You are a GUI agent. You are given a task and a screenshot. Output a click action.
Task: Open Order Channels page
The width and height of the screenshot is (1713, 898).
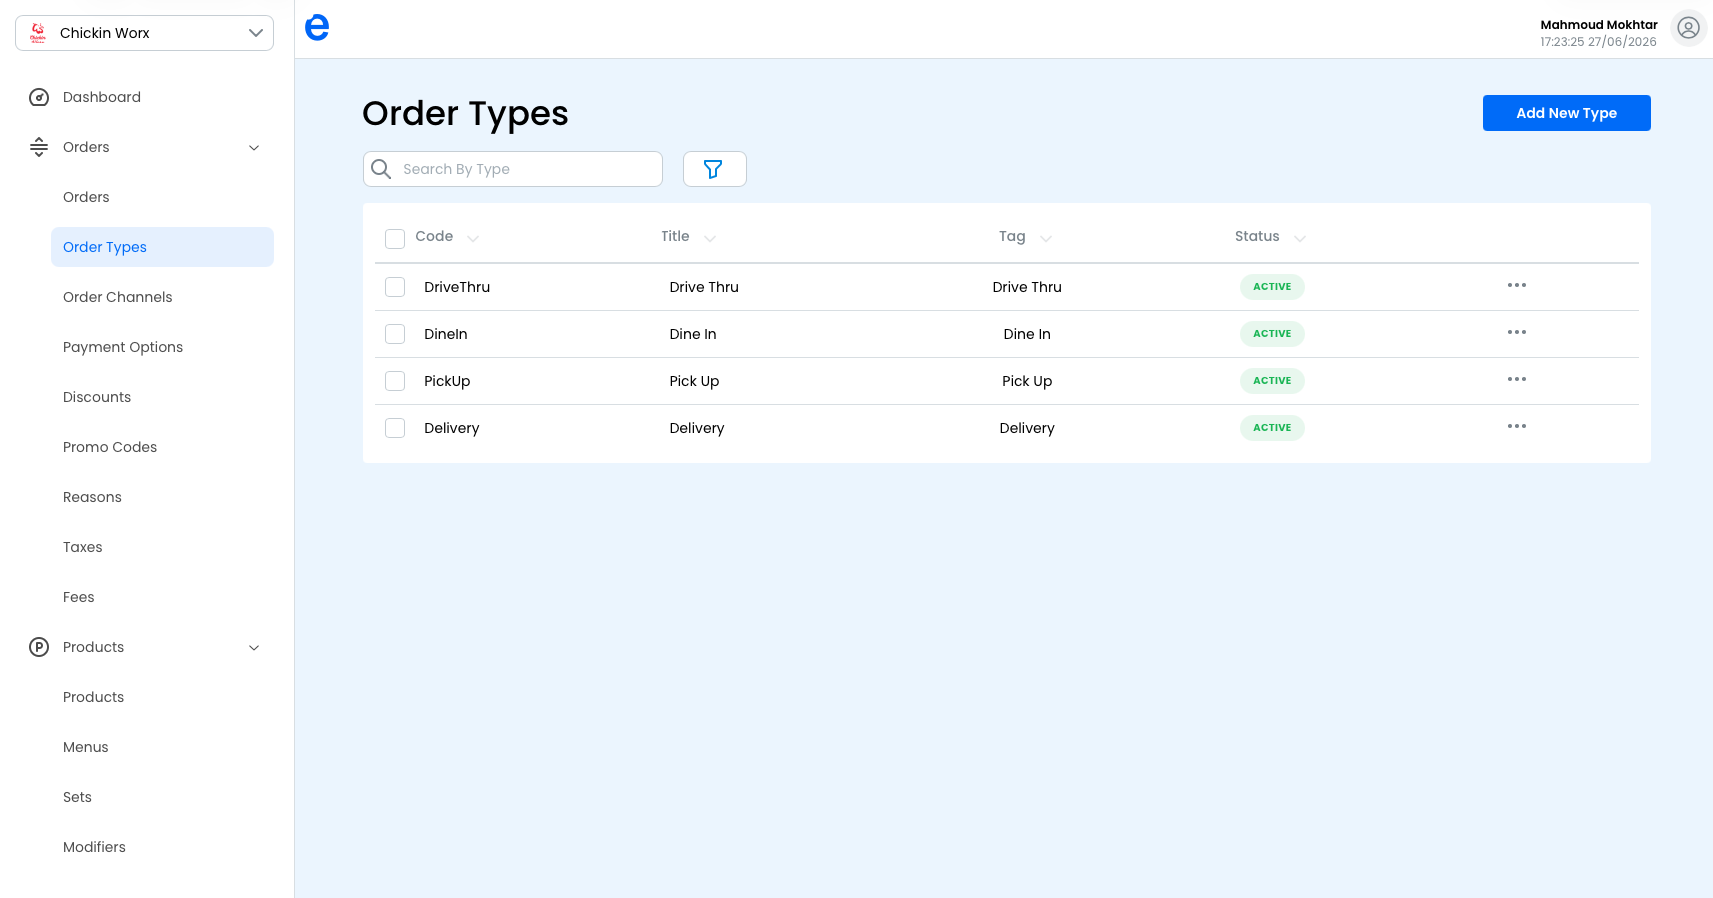(118, 297)
